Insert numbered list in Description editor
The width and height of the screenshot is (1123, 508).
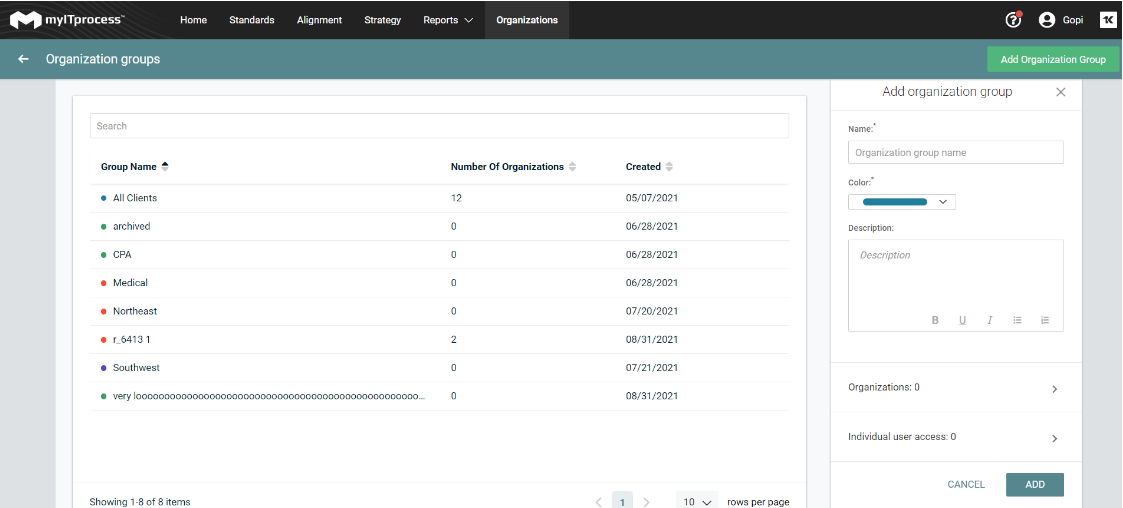pyautogui.click(x=1044, y=320)
